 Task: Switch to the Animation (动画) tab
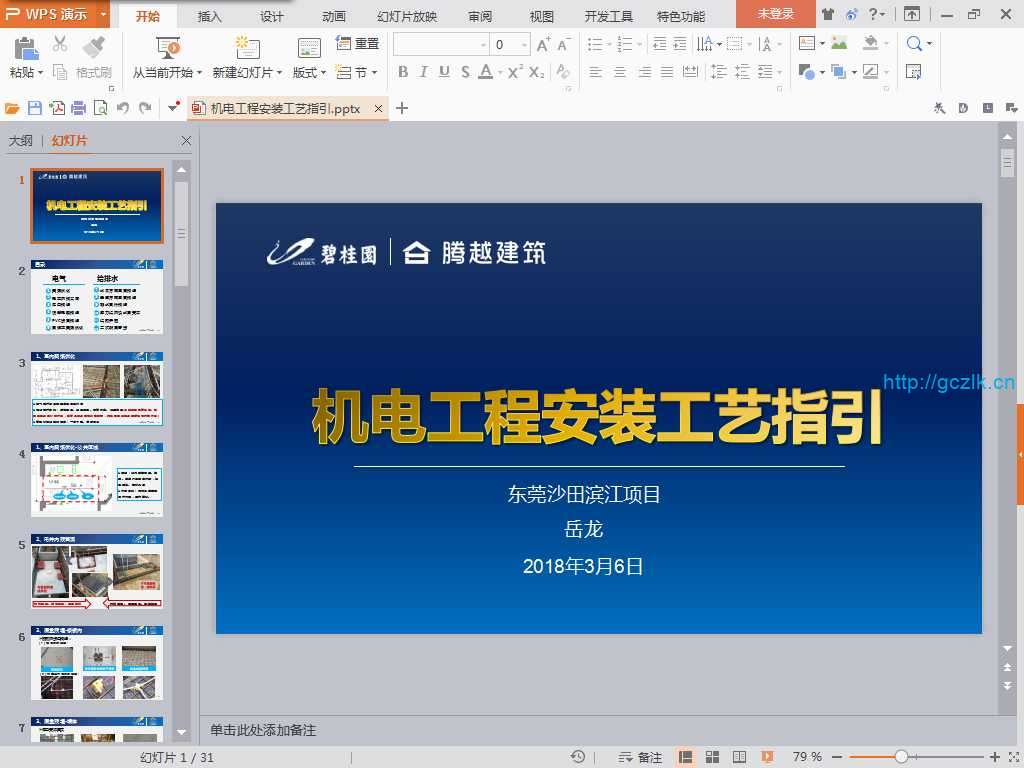pos(334,16)
